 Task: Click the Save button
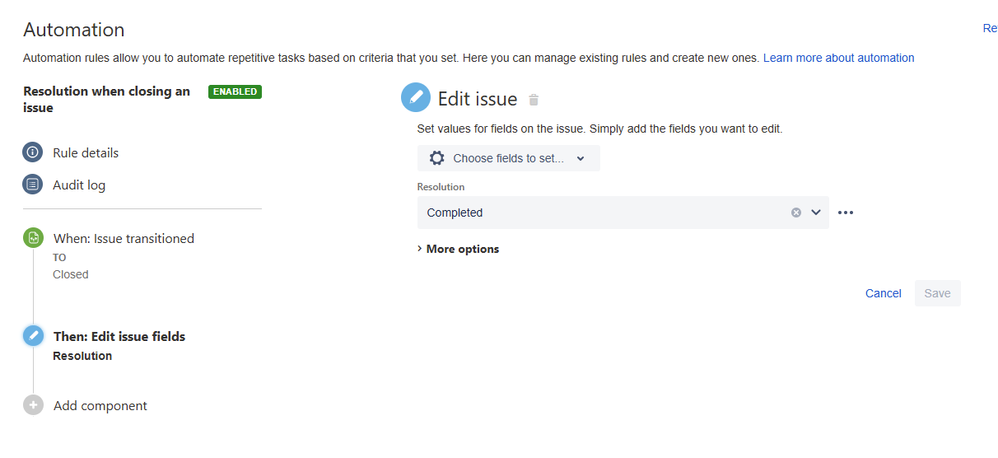click(x=938, y=293)
